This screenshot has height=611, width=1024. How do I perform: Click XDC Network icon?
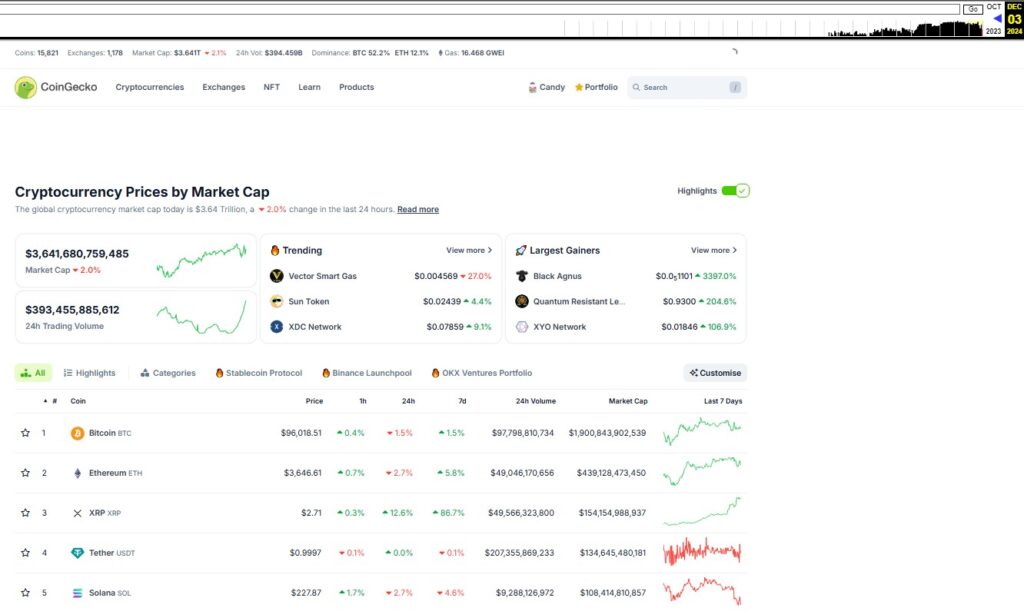277,326
